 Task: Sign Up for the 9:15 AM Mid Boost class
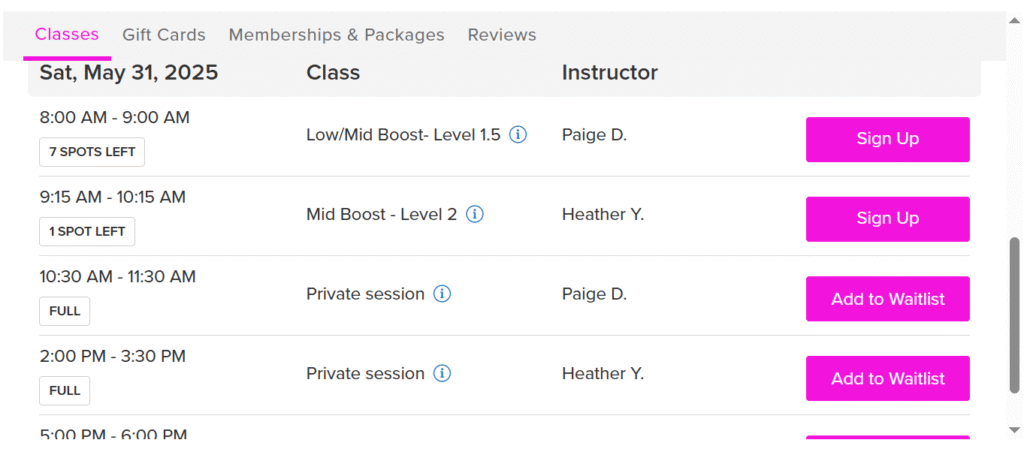[888, 219]
